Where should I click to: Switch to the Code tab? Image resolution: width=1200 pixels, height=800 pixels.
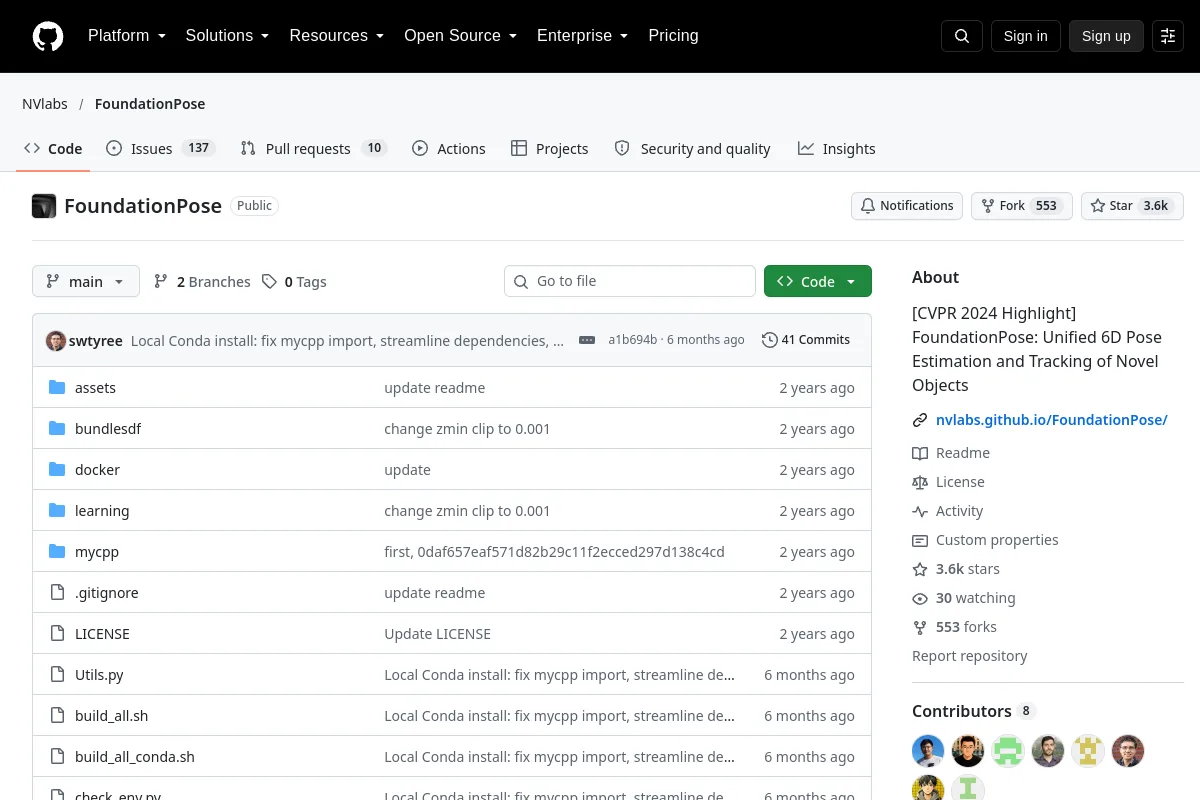pos(53,149)
